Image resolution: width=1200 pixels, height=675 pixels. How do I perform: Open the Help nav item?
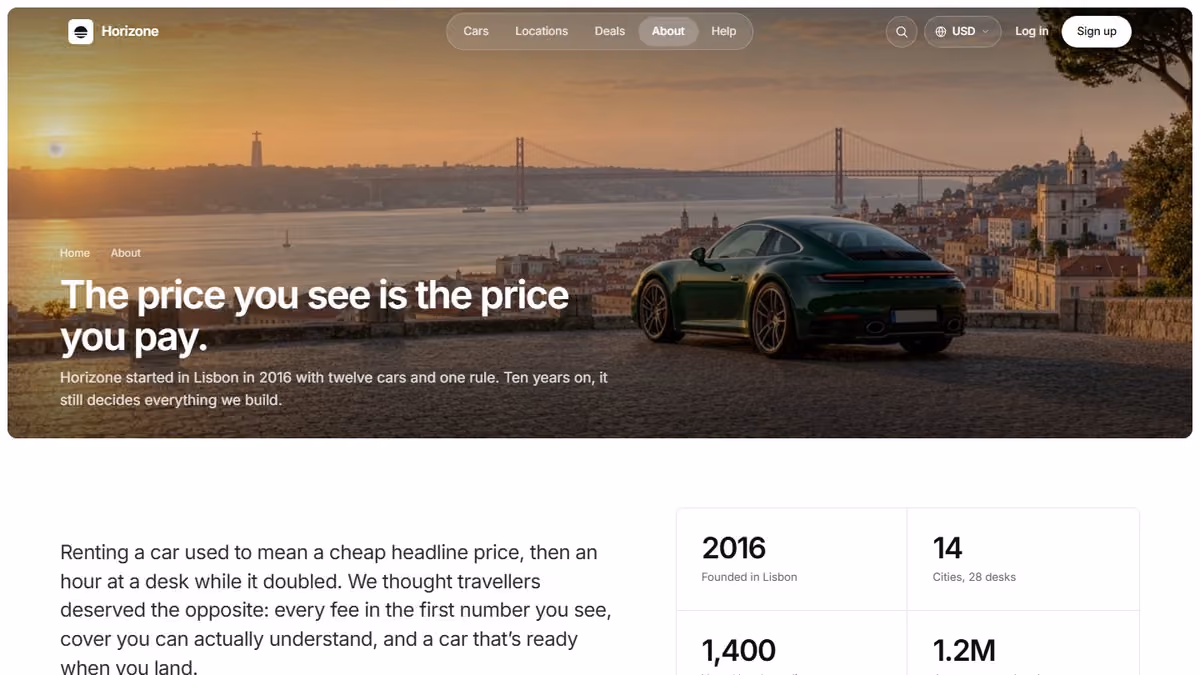(x=724, y=31)
